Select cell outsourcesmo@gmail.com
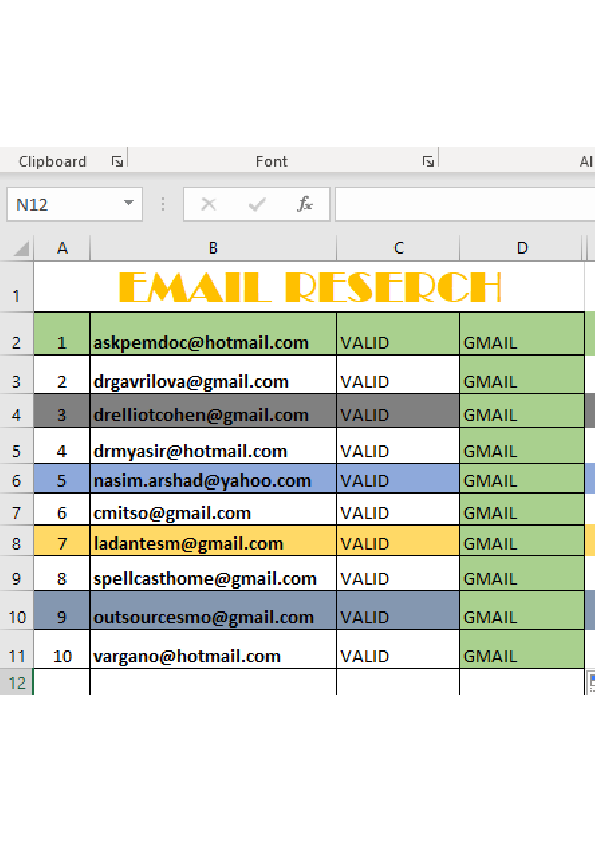The width and height of the screenshot is (595, 842). [213, 611]
